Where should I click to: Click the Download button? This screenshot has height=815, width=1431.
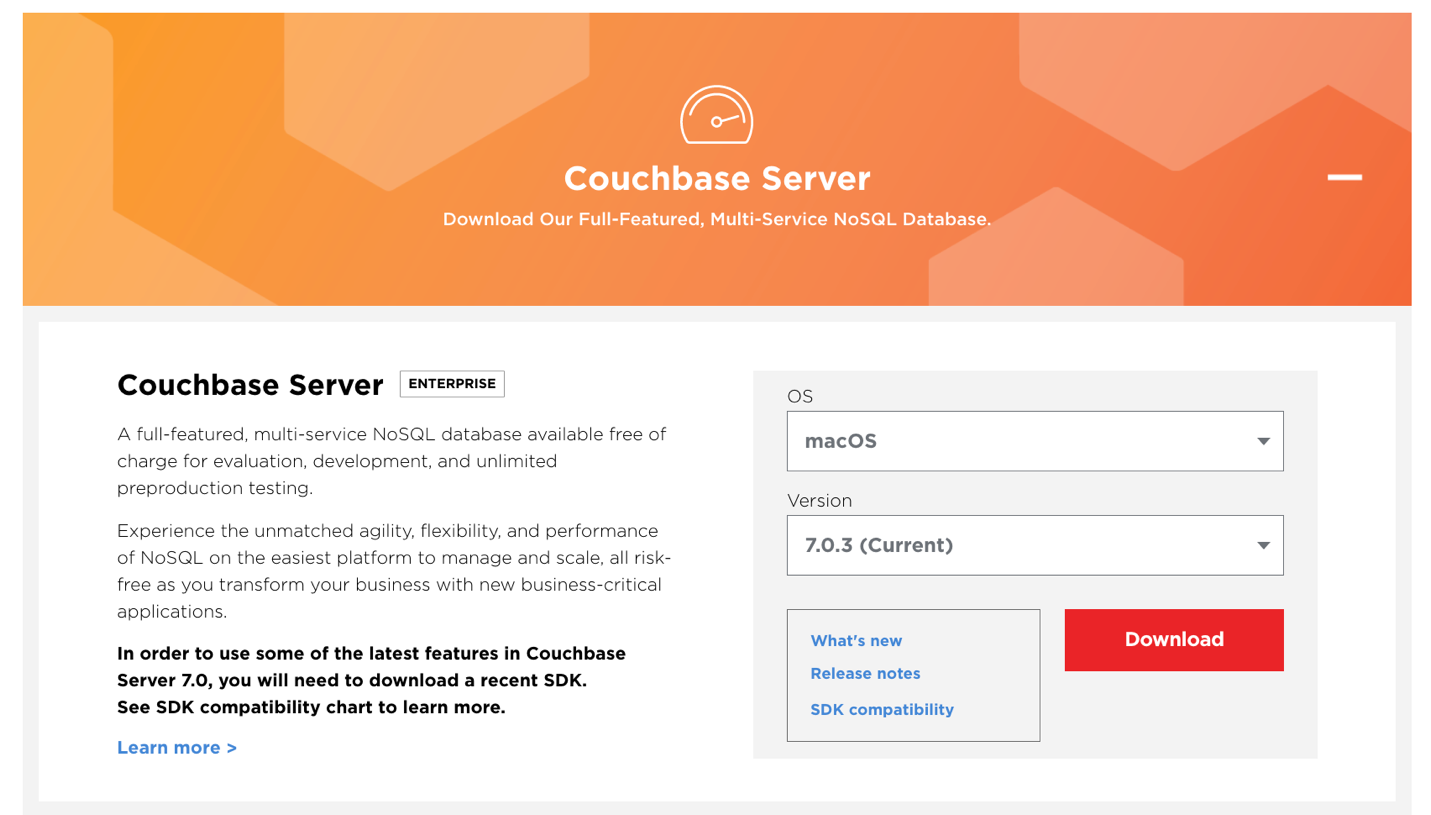click(x=1173, y=640)
